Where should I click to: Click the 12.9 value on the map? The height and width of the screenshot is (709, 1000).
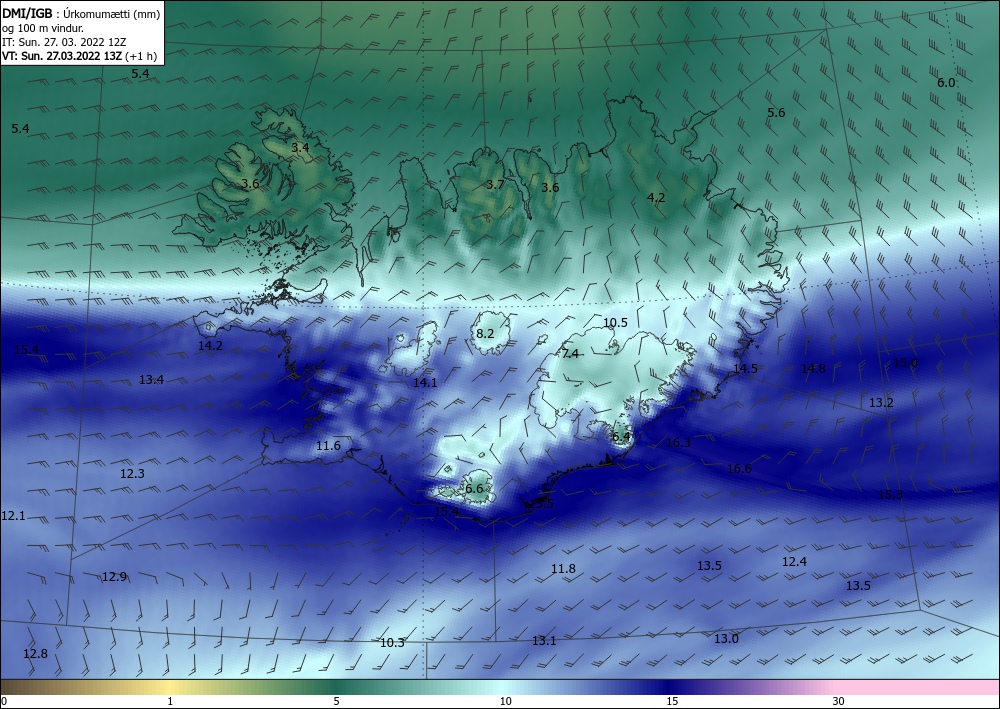[x=114, y=577]
